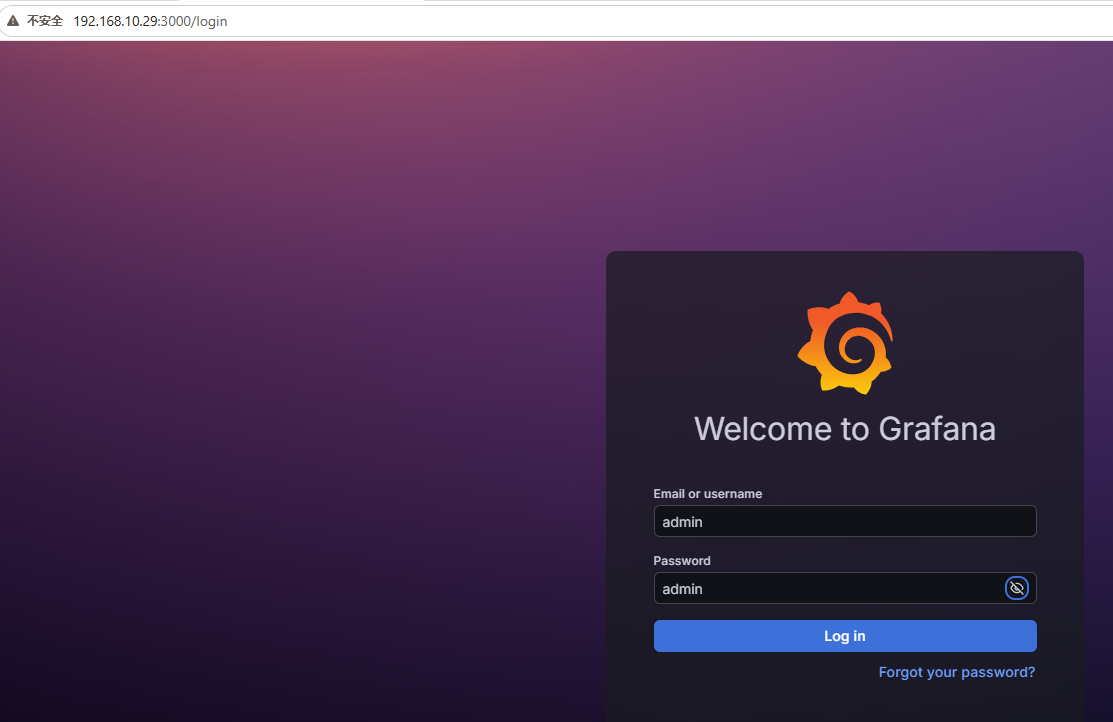Image resolution: width=1113 pixels, height=722 pixels.
Task: Click the 'Email or username' label
Action: point(708,494)
